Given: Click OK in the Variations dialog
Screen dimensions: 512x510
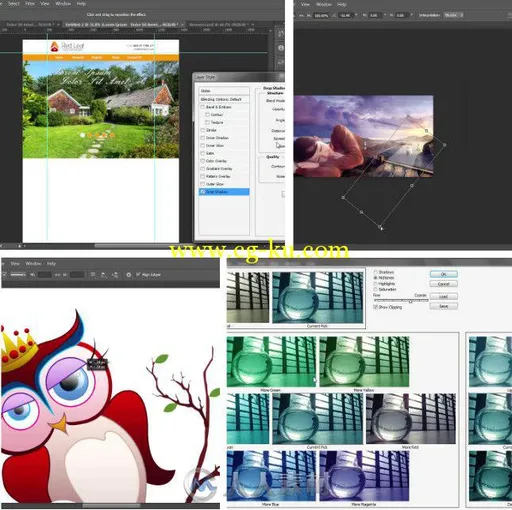Looking at the screenshot, I should pos(443,274).
